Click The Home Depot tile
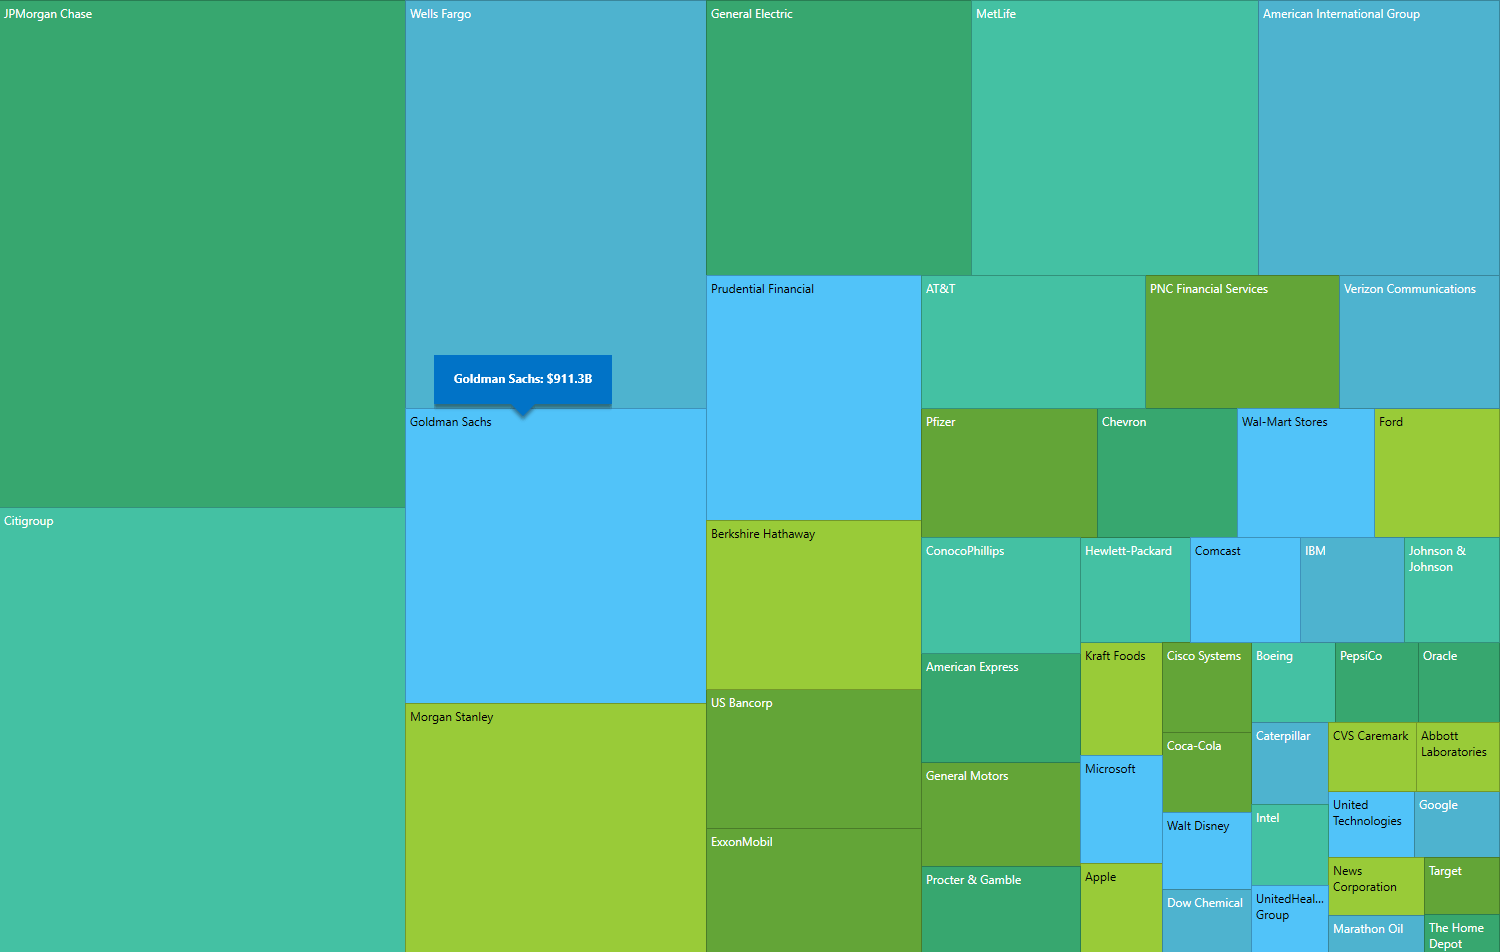Screen dimensions: 1500x952 (x=1462, y=934)
